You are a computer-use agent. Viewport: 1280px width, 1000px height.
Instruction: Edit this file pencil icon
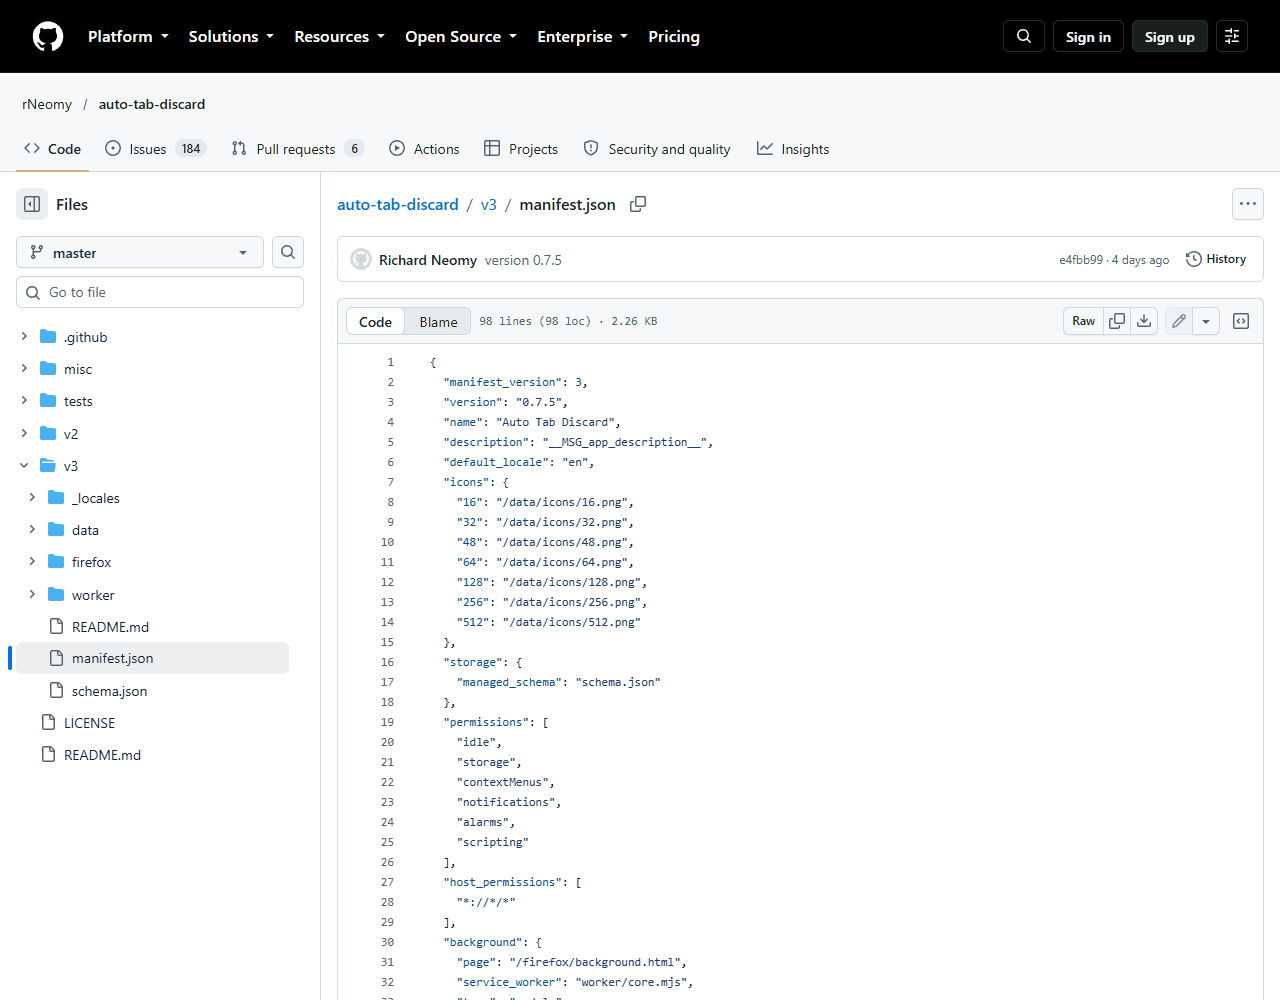tap(1179, 321)
